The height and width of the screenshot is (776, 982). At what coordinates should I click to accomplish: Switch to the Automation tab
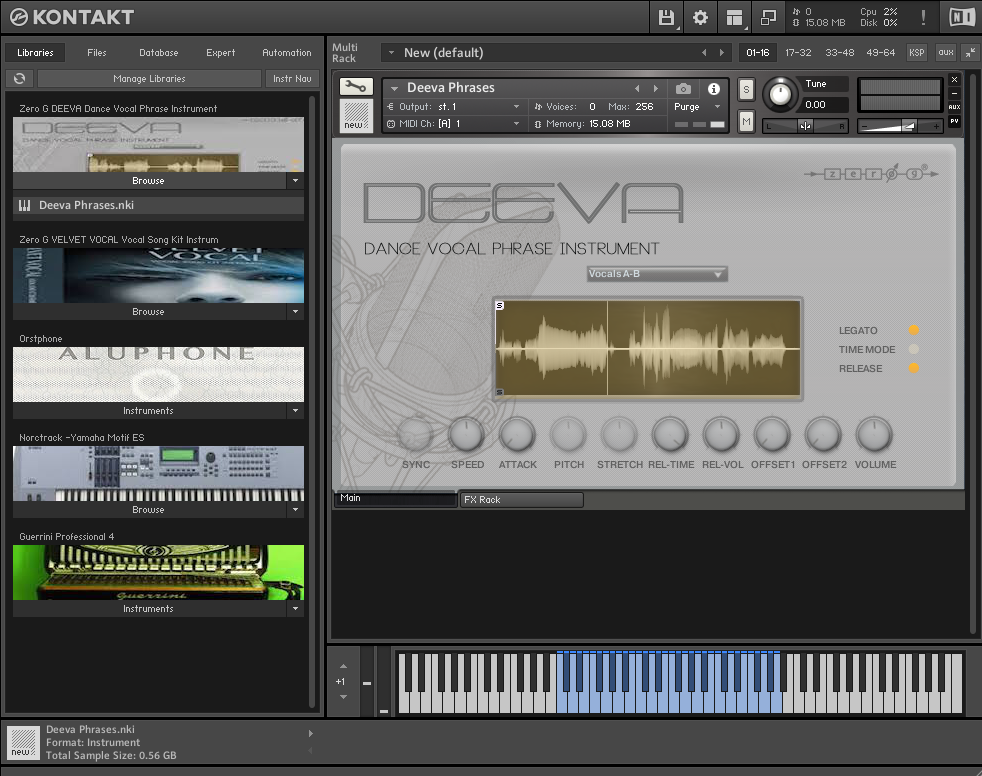(x=287, y=53)
